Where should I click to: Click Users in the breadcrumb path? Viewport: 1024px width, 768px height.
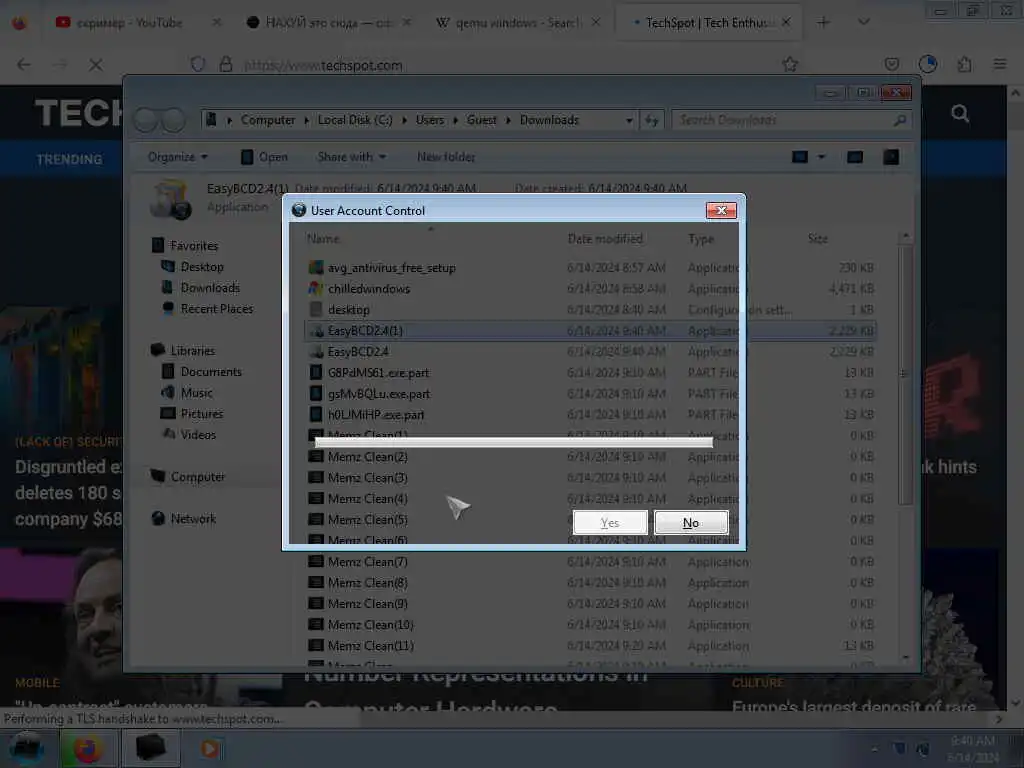point(430,120)
